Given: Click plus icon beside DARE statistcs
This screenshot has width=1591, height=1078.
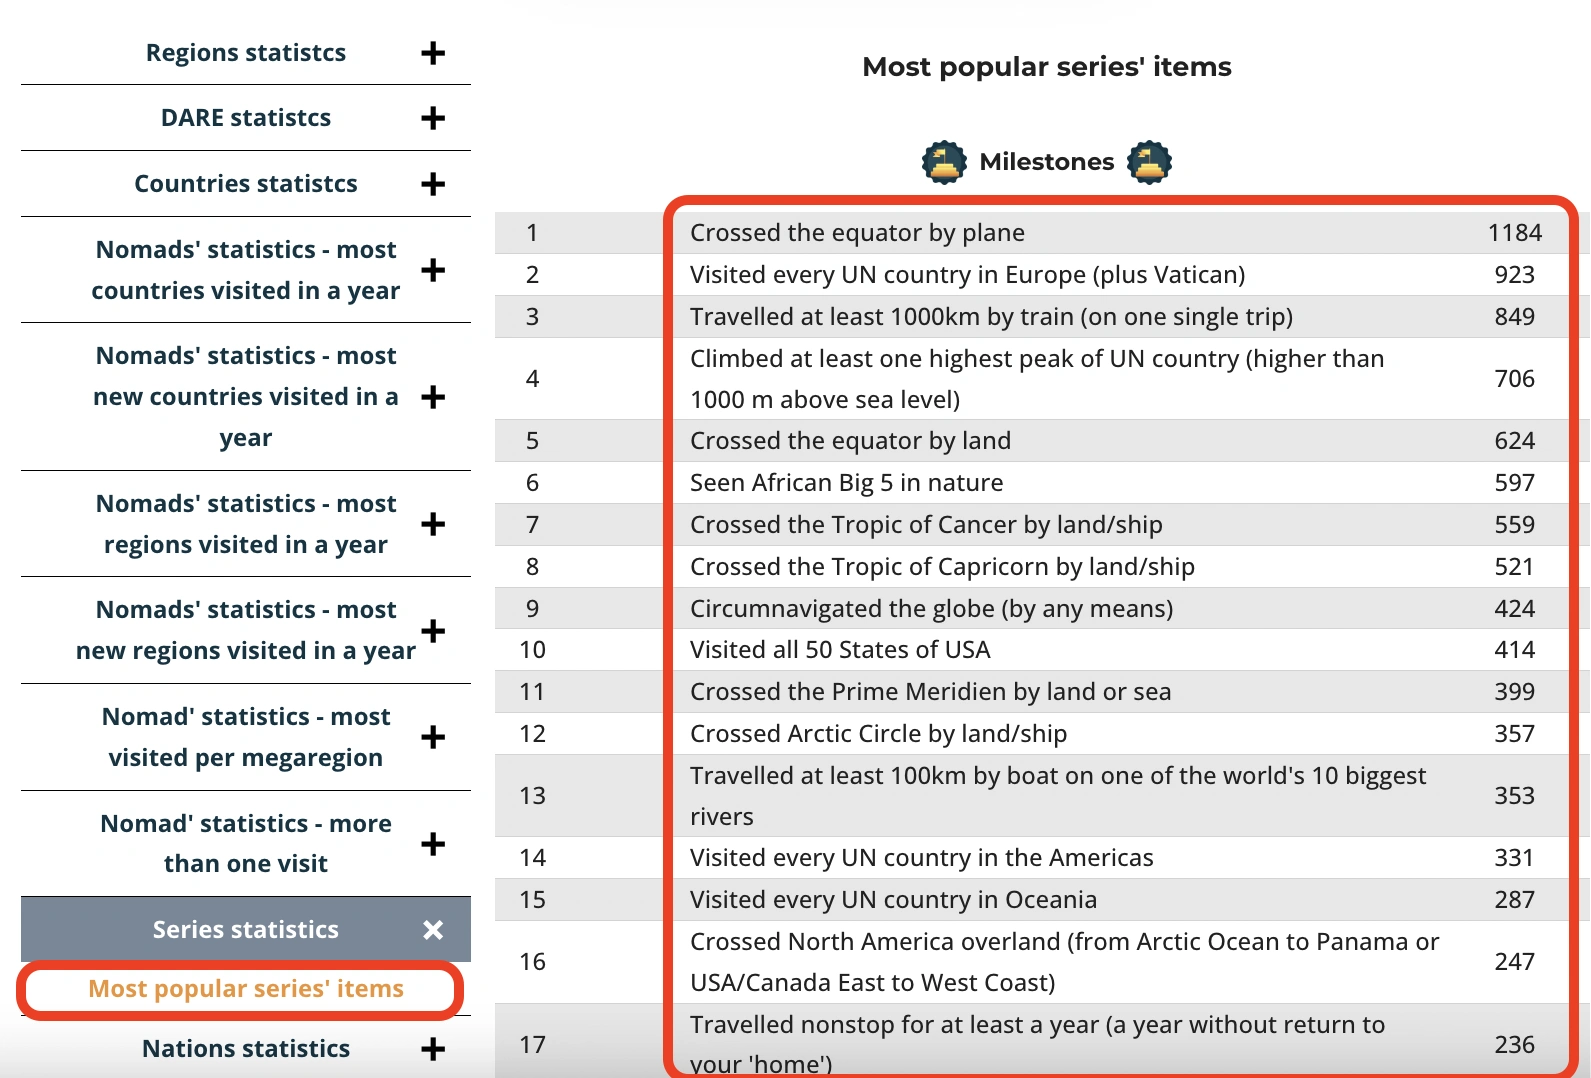Looking at the screenshot, I should (x=433, y=118).
